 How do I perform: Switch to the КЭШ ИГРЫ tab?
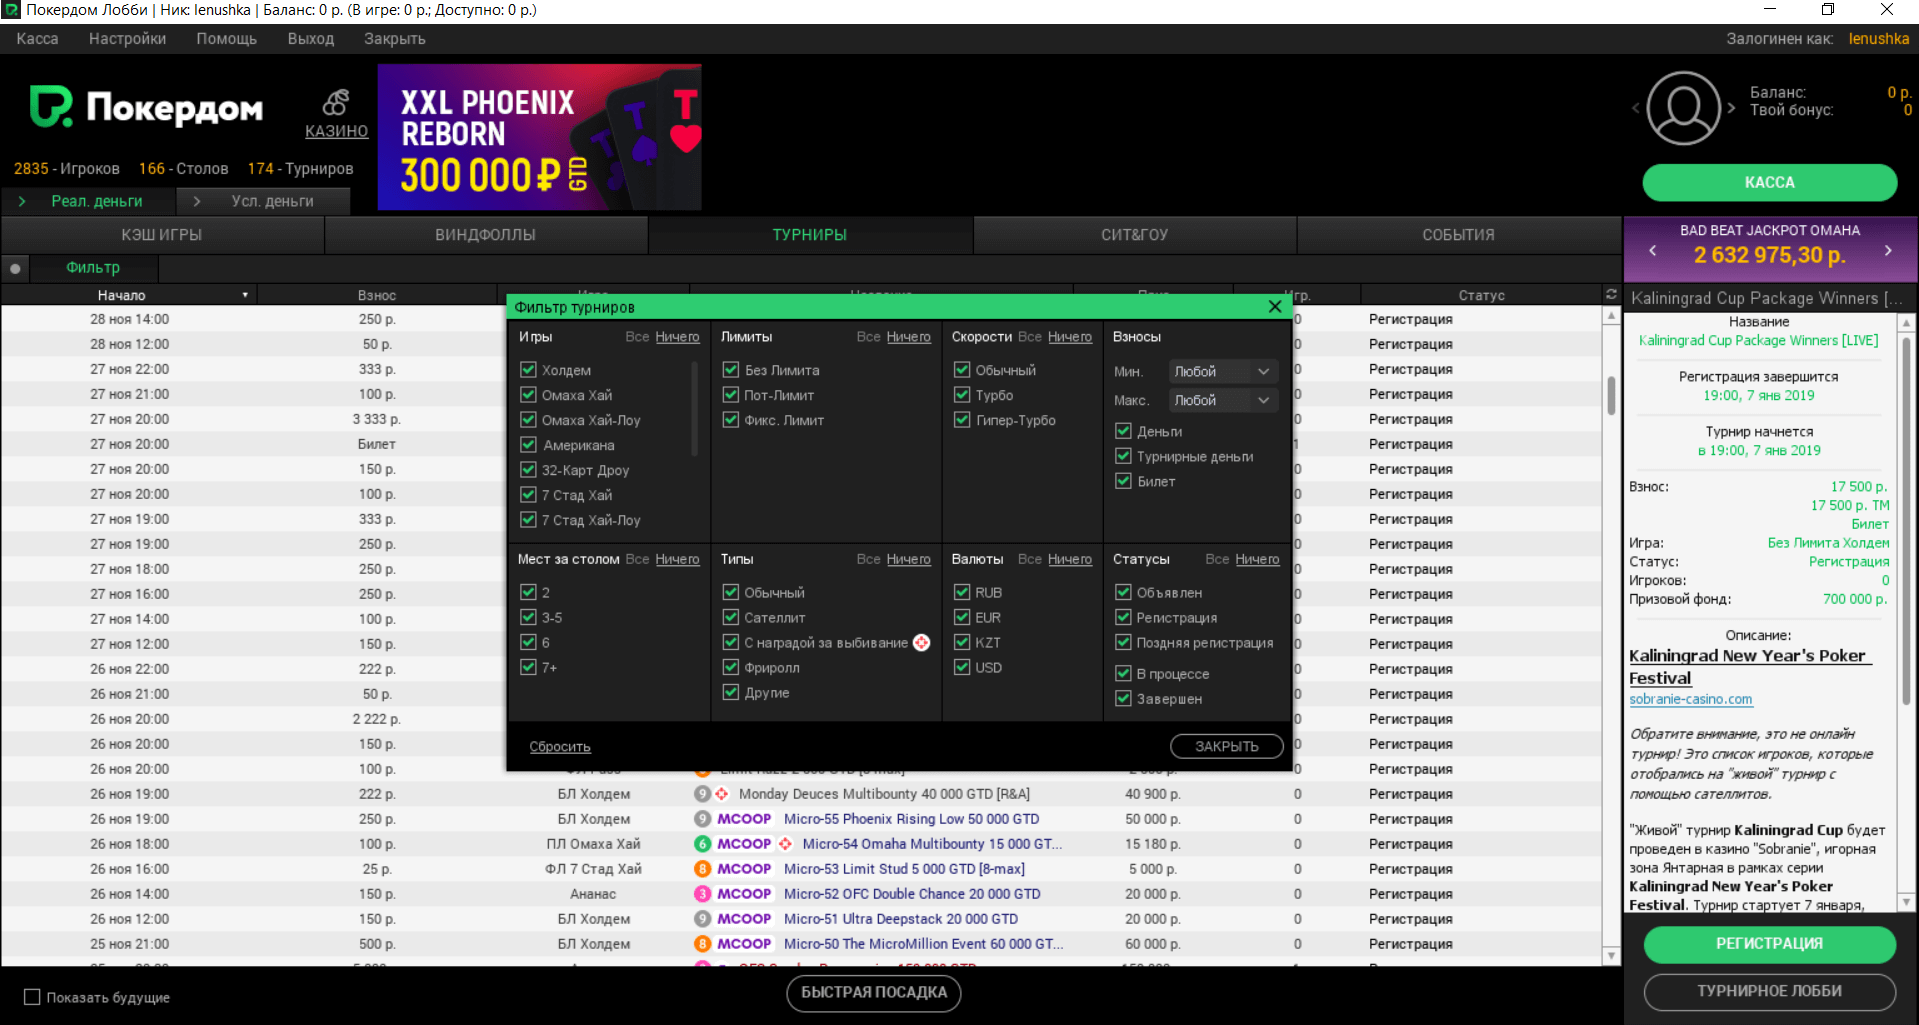162,235
